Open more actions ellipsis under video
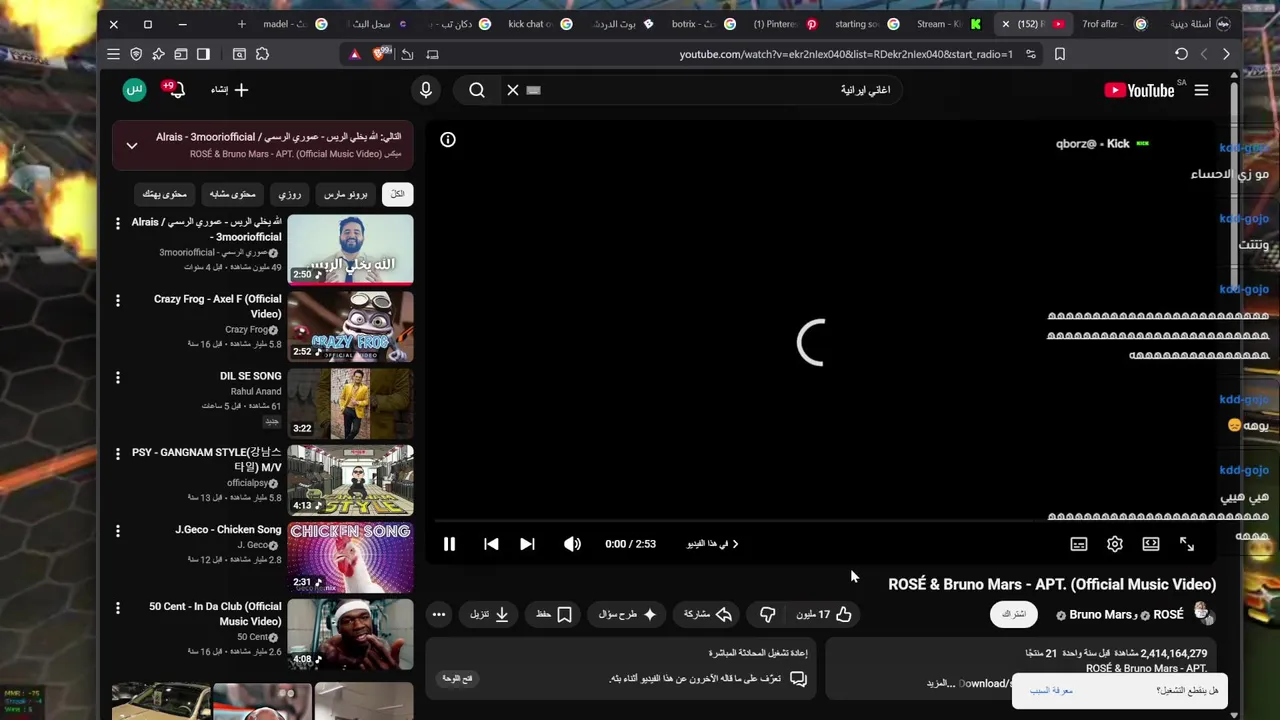The height and width of the screenshot is (720, 1280). click(x=438, y=614)
